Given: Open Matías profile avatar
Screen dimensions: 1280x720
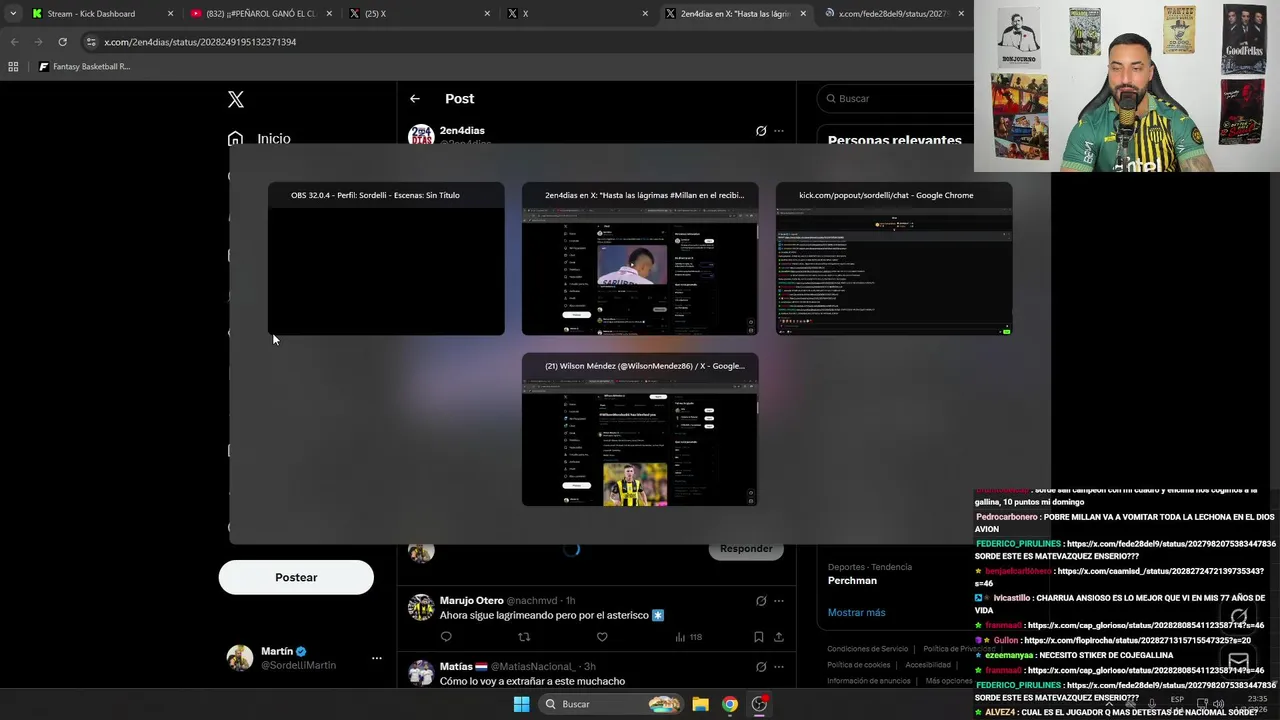Looking at the screenshot, I should 421,673.
